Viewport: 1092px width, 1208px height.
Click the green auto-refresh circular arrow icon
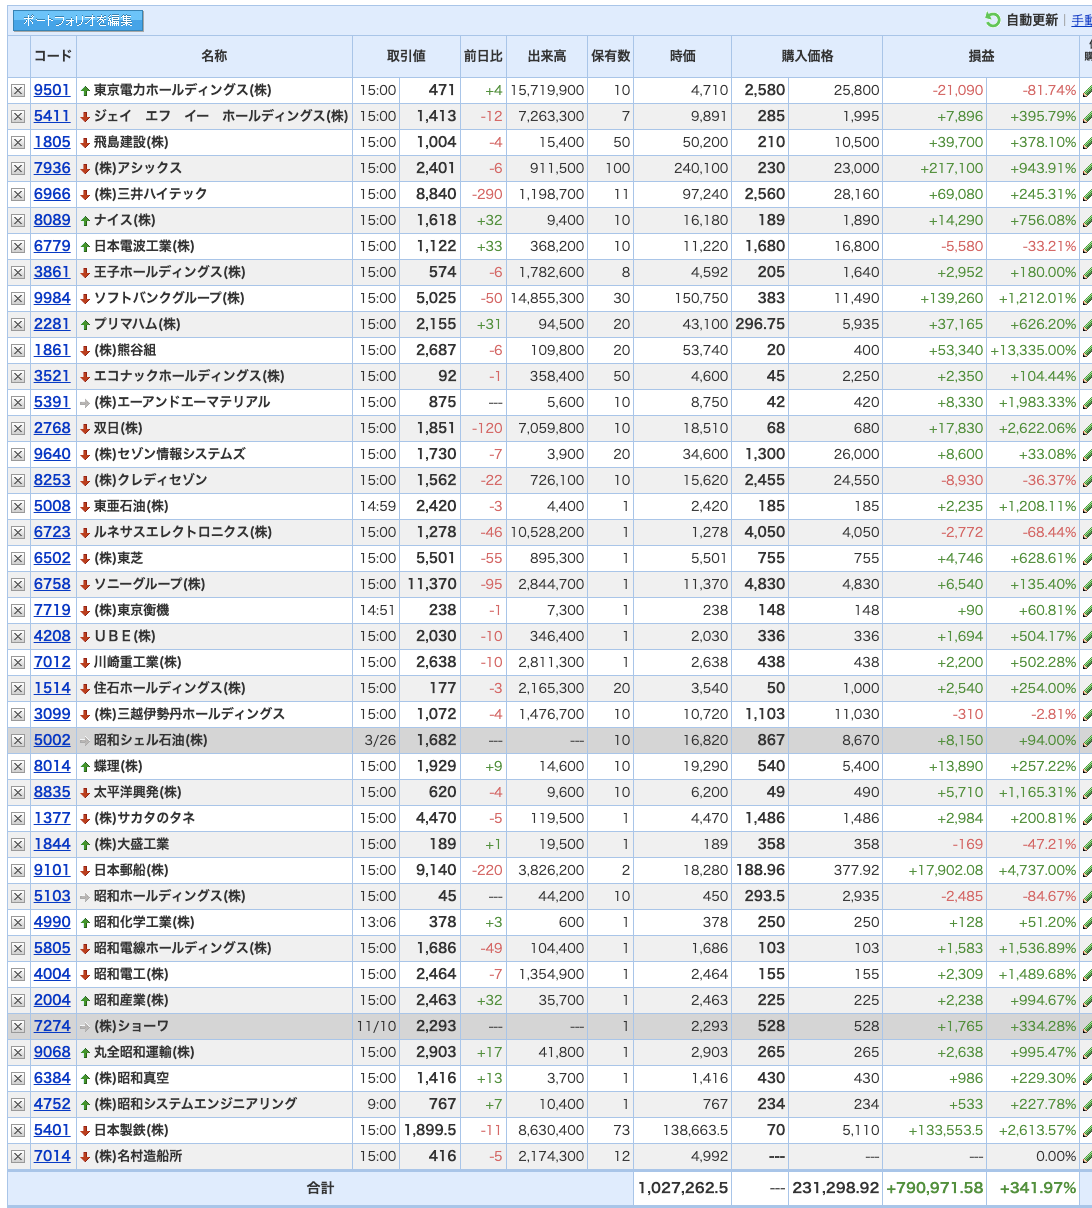[x=993, y=20]
